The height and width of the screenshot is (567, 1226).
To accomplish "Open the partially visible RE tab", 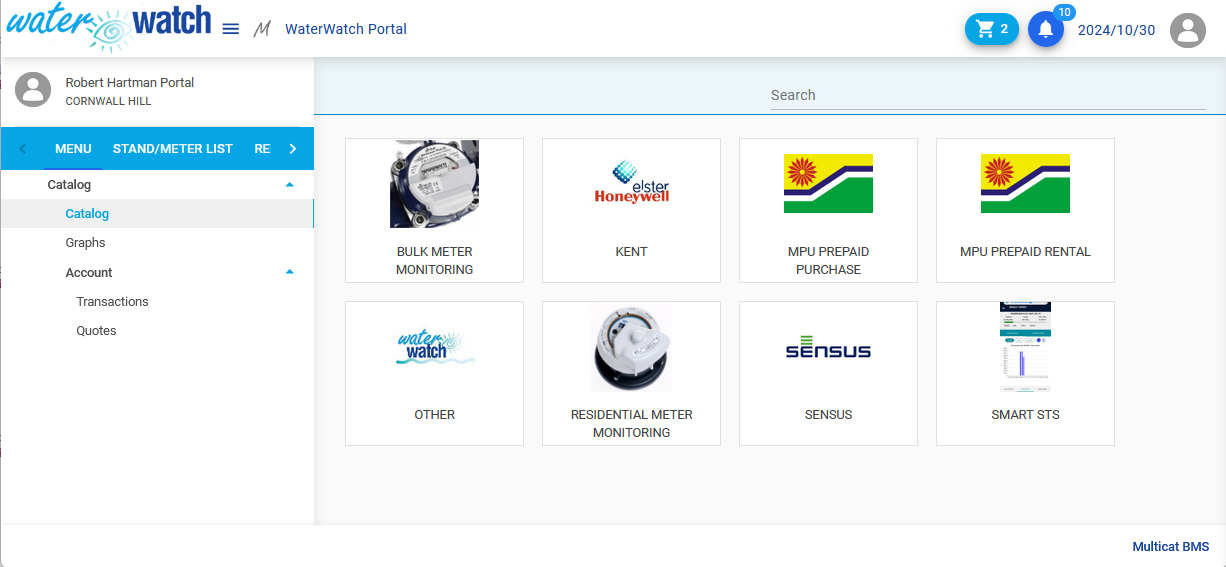I will (262, 149).
